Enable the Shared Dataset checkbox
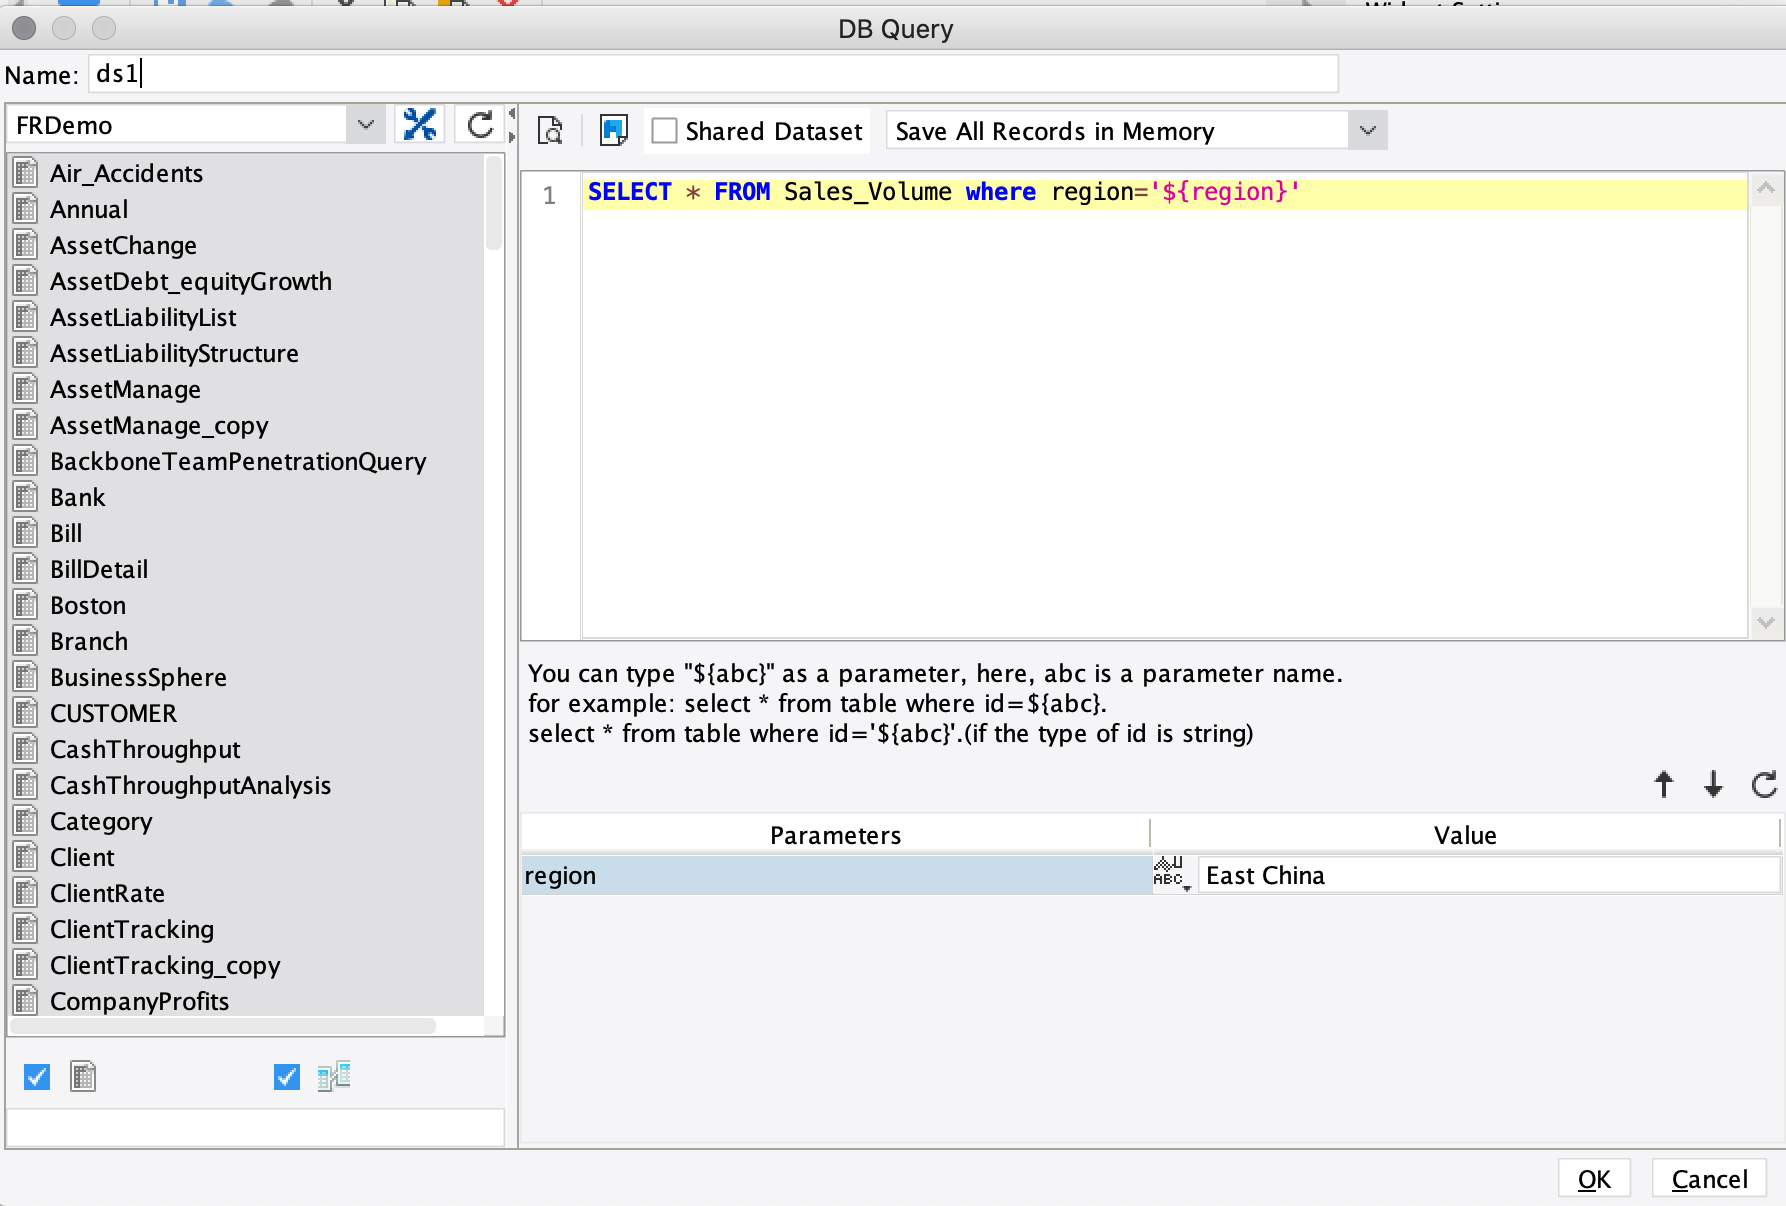This screenshot has width=1786, height=1206. click(x=664, y=131)
